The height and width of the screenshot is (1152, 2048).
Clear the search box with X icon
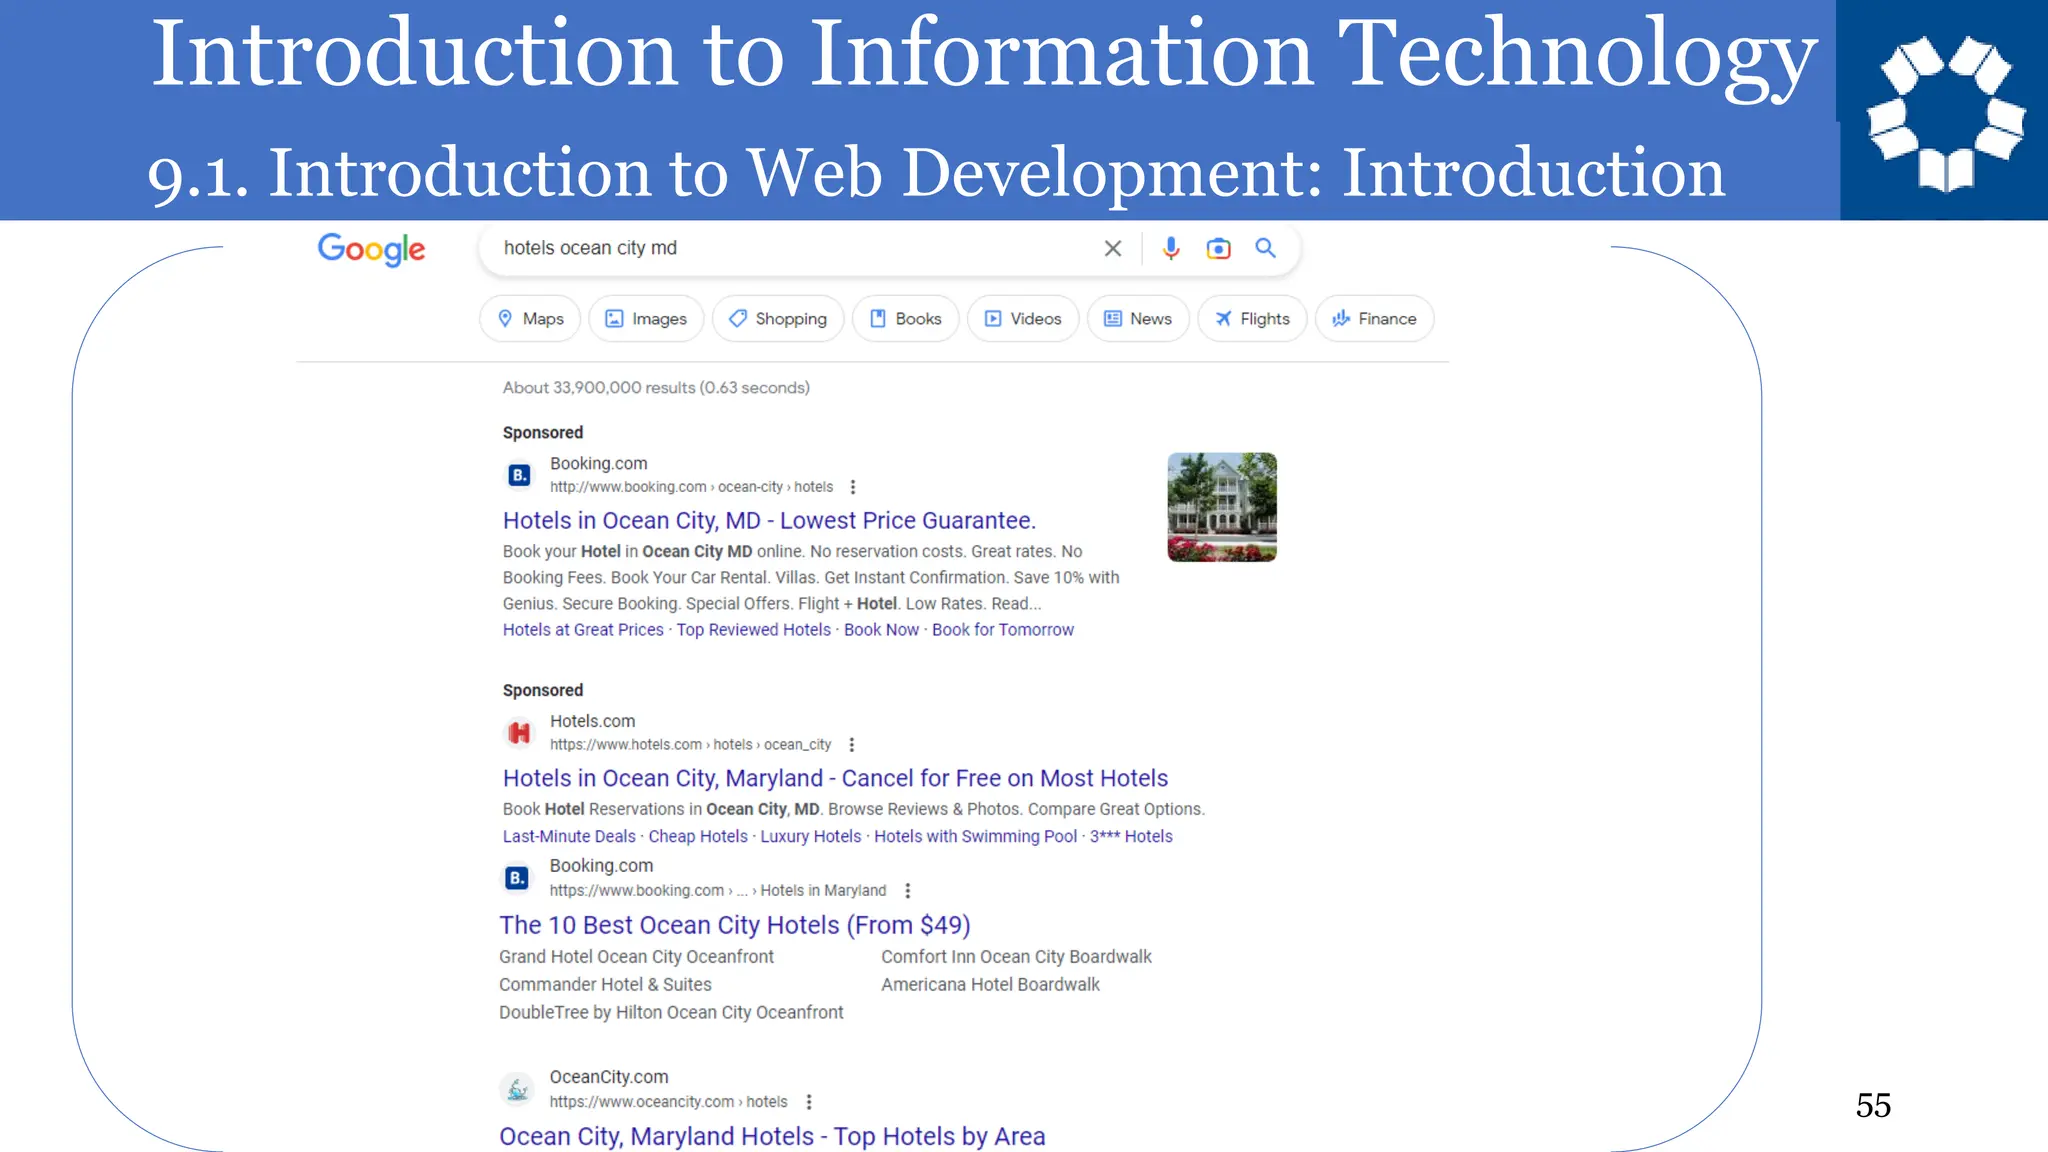(1113, 248)
